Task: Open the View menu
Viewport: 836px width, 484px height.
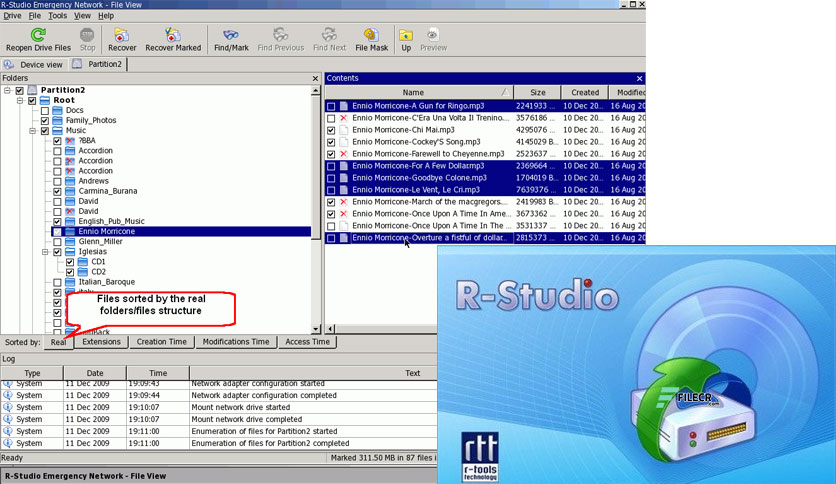Action: tap(82, 15)
